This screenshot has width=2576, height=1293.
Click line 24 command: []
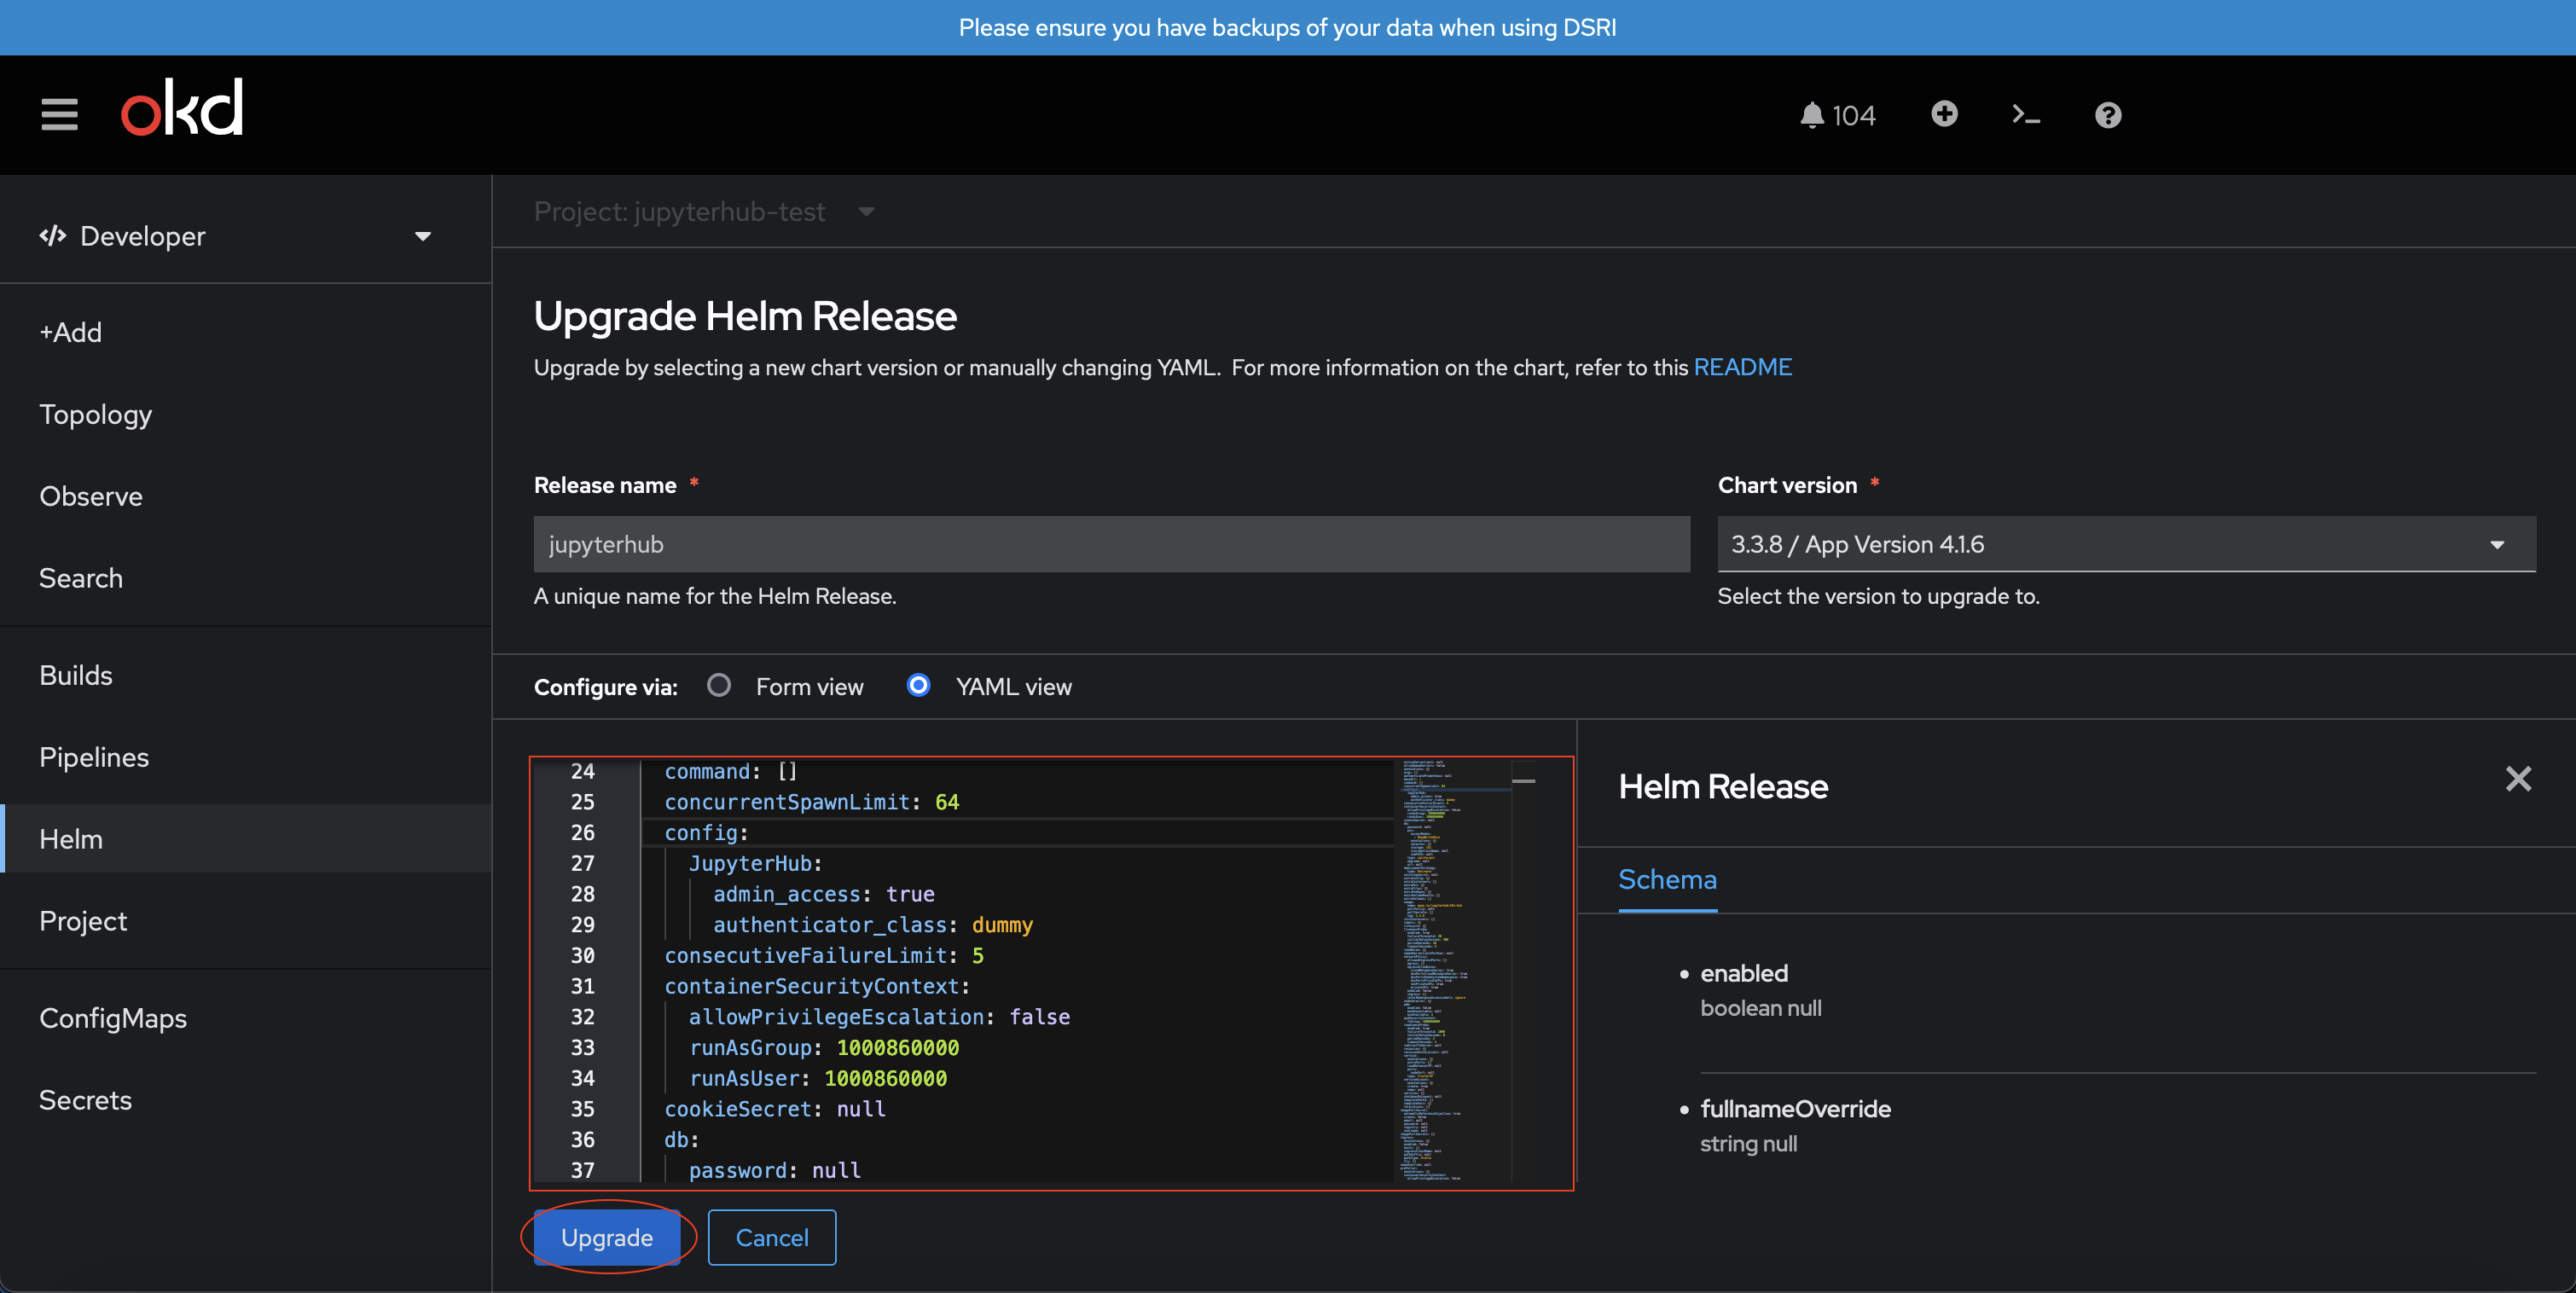tap(731, 772)
